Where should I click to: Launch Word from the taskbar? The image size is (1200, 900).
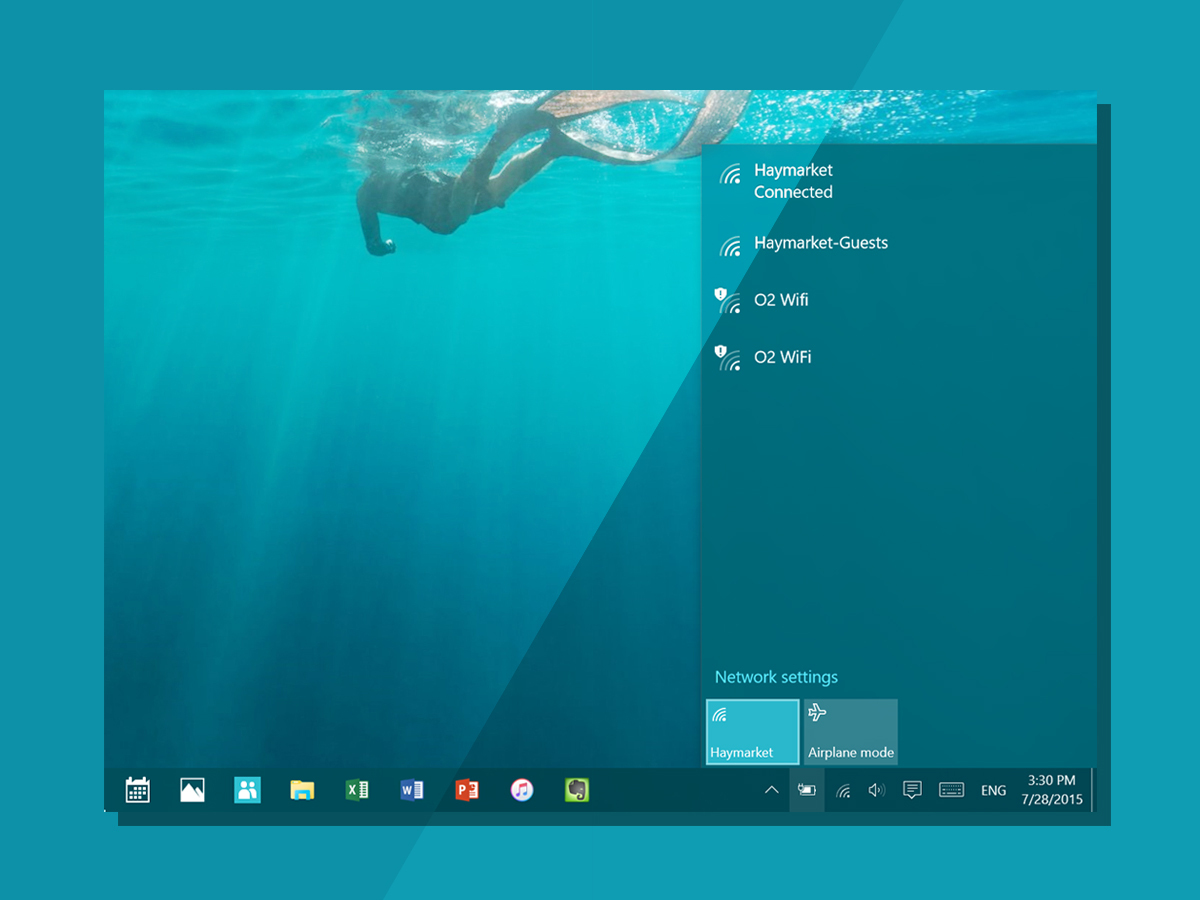coord(411,790)
